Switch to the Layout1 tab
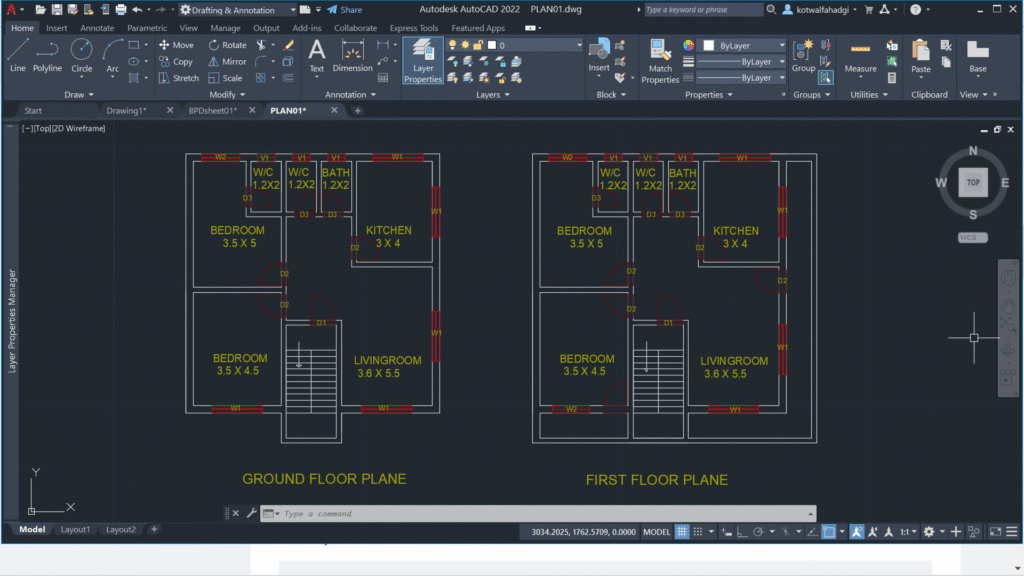 point(75,529)
